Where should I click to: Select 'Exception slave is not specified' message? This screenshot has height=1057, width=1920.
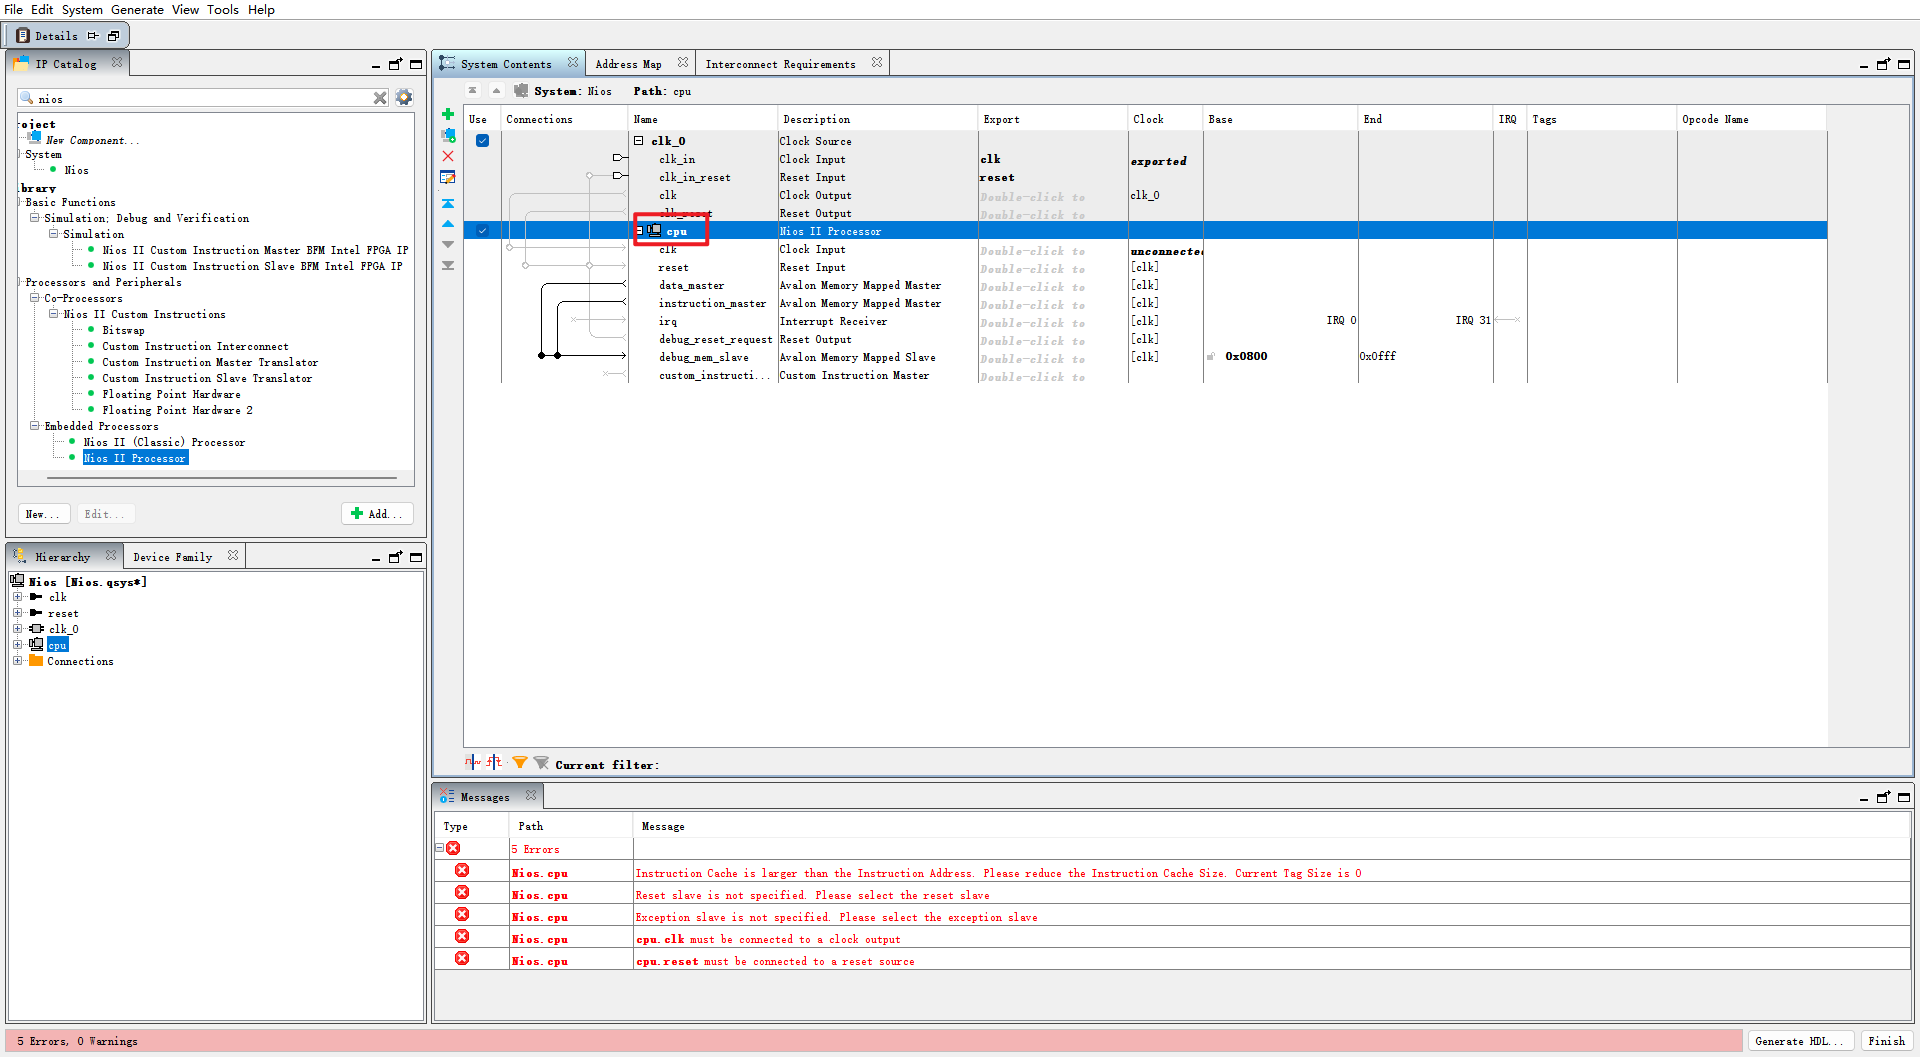pos(836,917)
